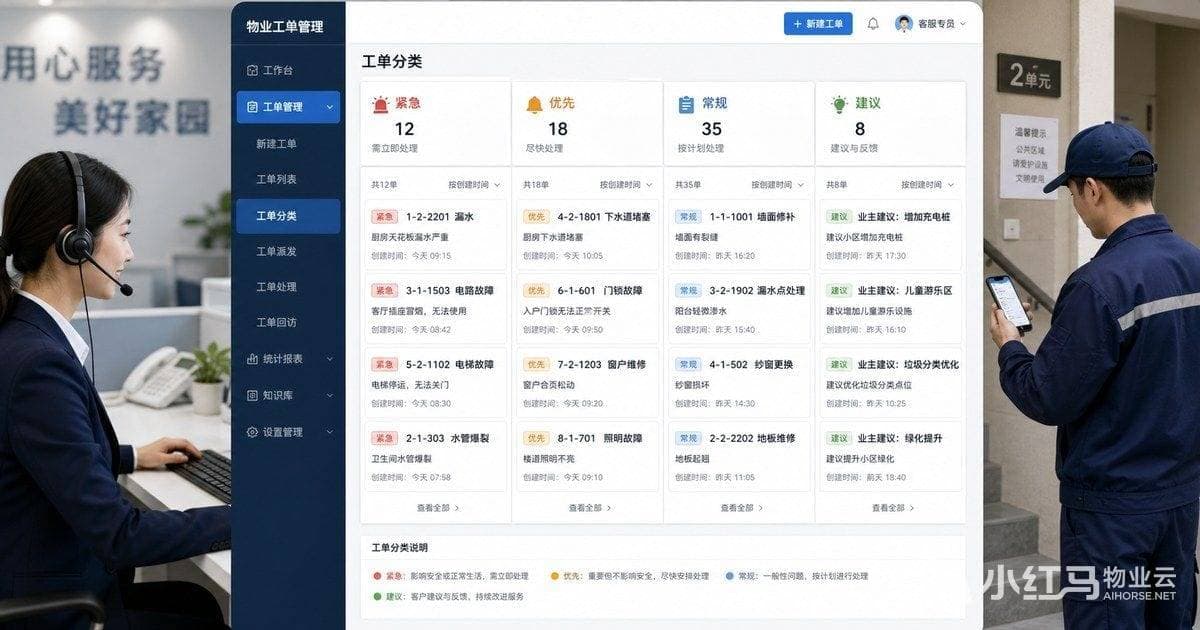The image size is (1200, 630).
Task: Click the 建议 summary count 8
Action: [860, 129]
